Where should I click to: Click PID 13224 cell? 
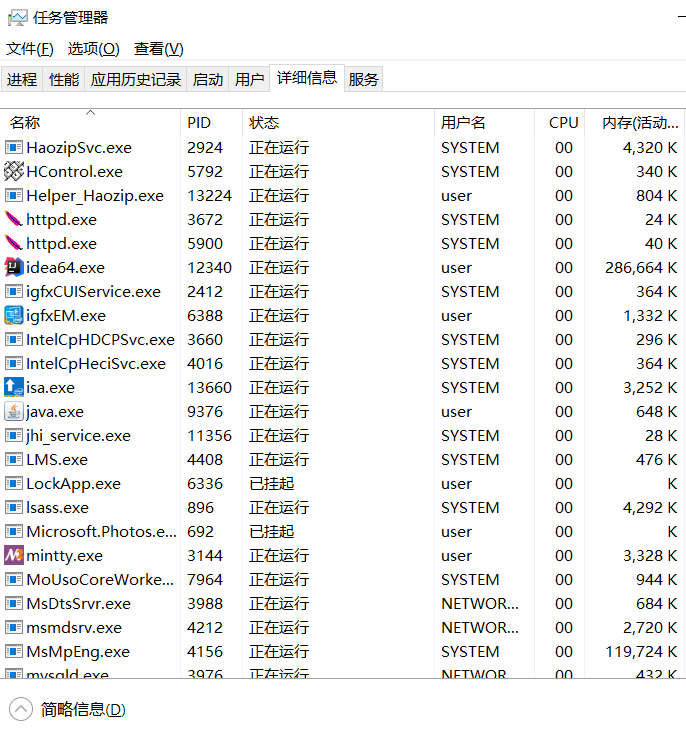tap(209, 196)
